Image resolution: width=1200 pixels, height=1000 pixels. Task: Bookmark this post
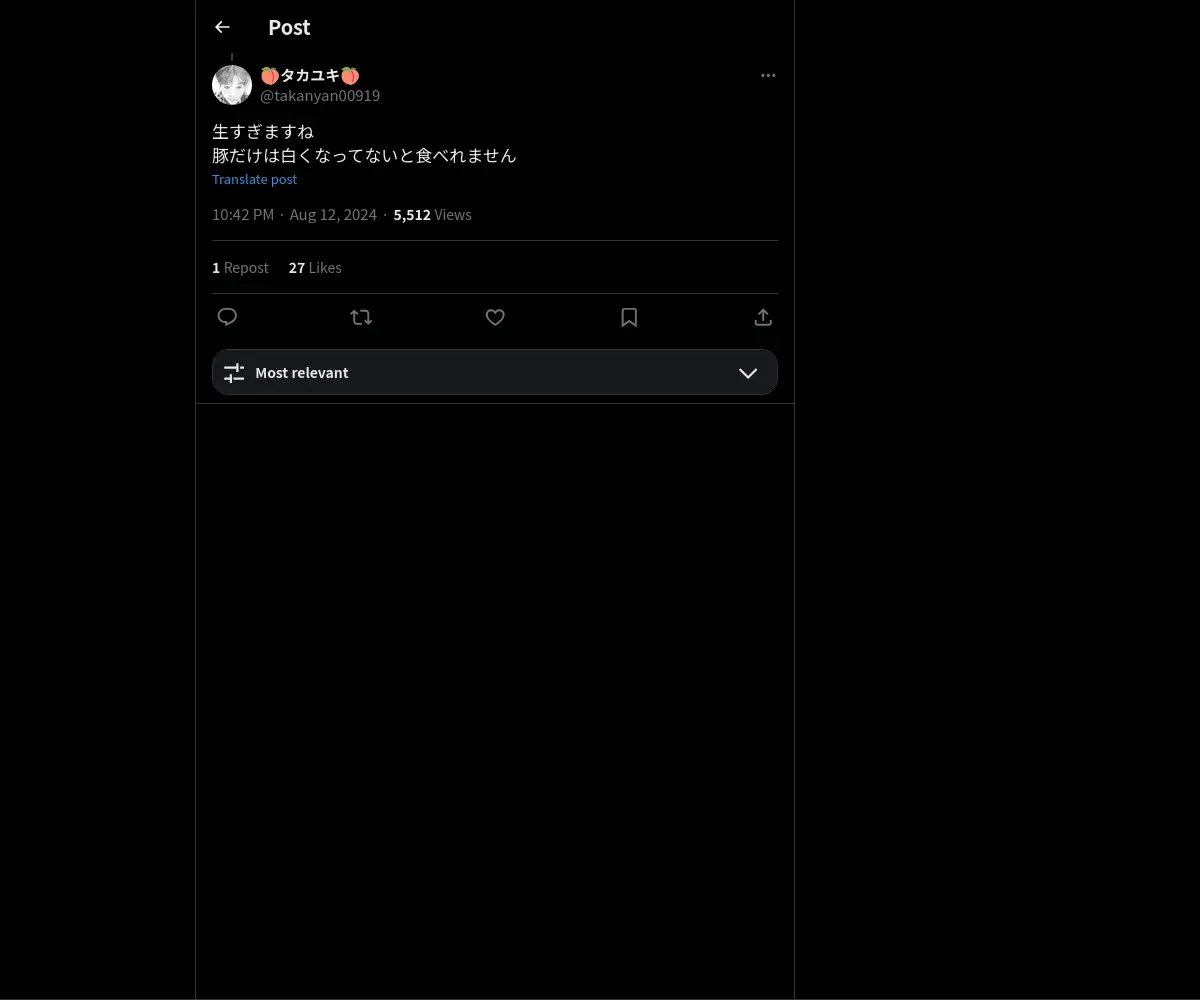point(629,317)
